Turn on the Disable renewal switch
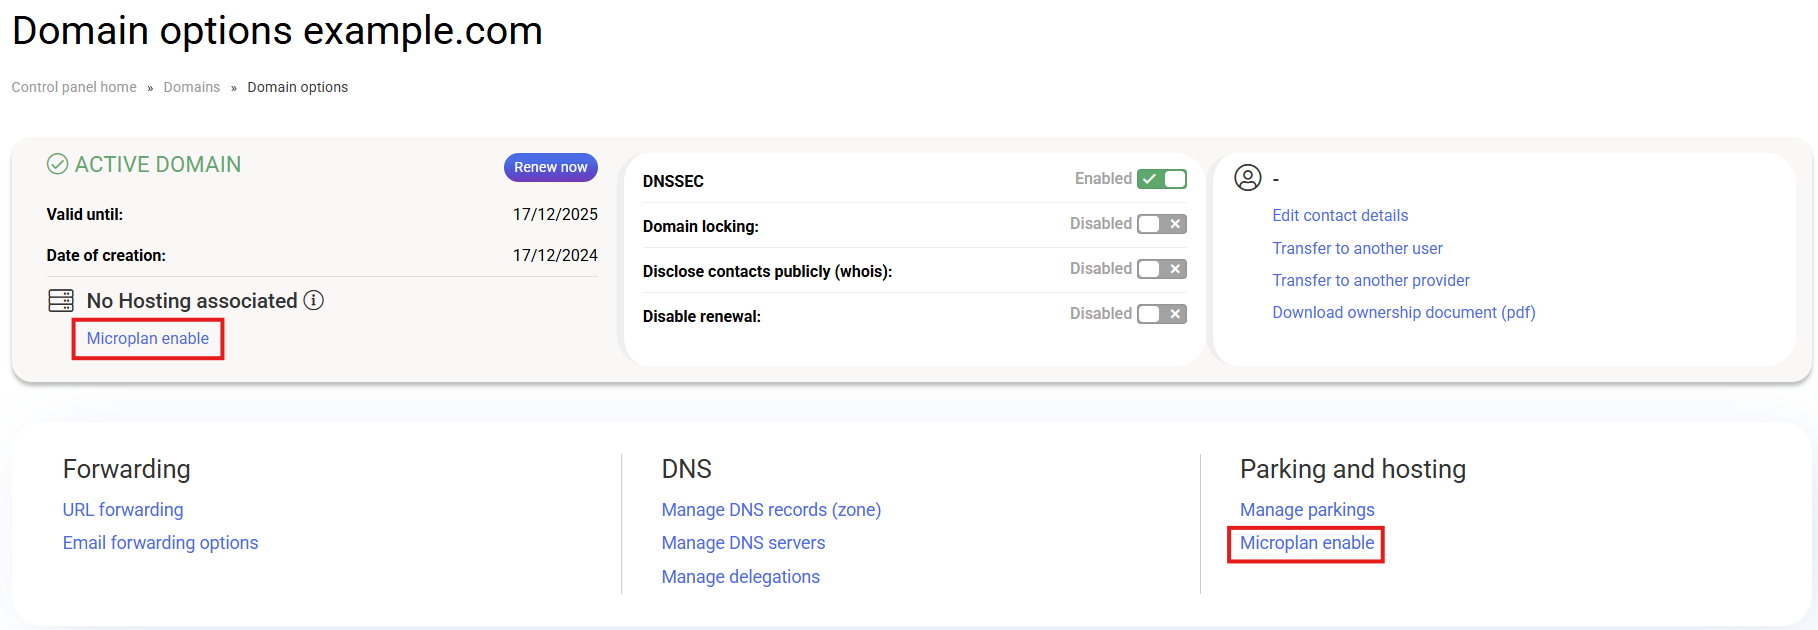 point(1161,314)
